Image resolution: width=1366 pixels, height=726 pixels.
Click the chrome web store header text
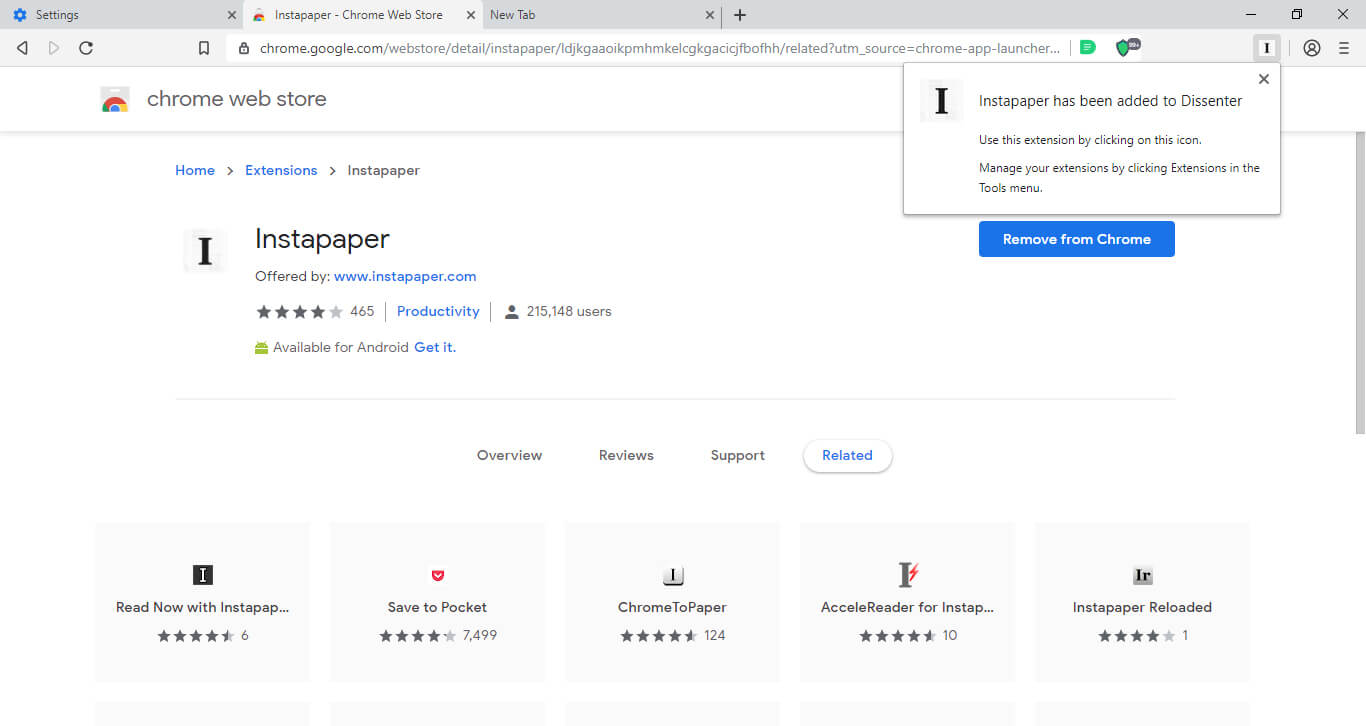pyautogui.click(x=237, y=99)
